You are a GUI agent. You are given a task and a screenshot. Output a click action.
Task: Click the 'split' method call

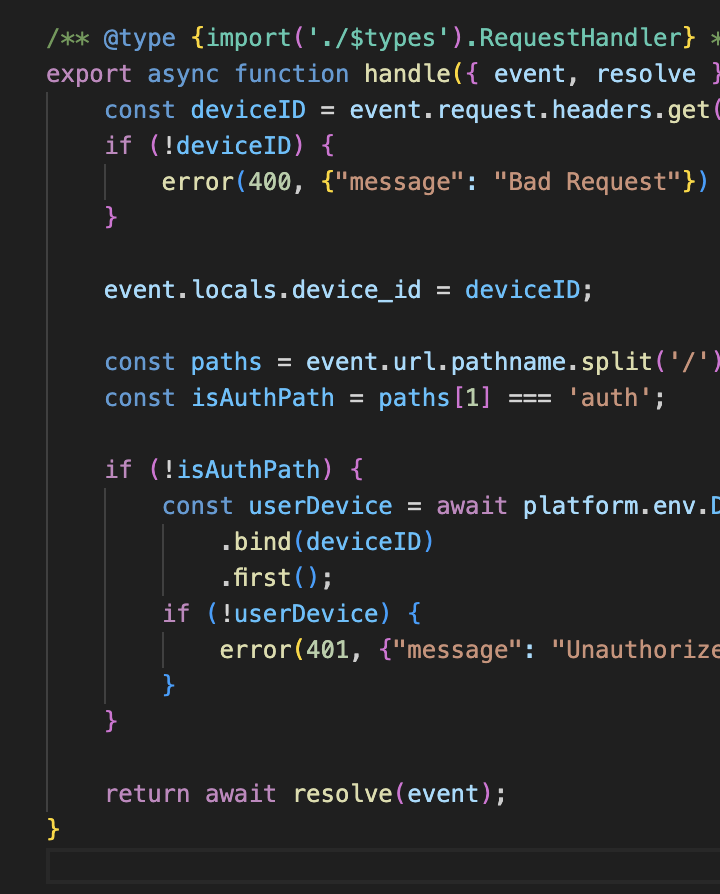pos(616,362)
